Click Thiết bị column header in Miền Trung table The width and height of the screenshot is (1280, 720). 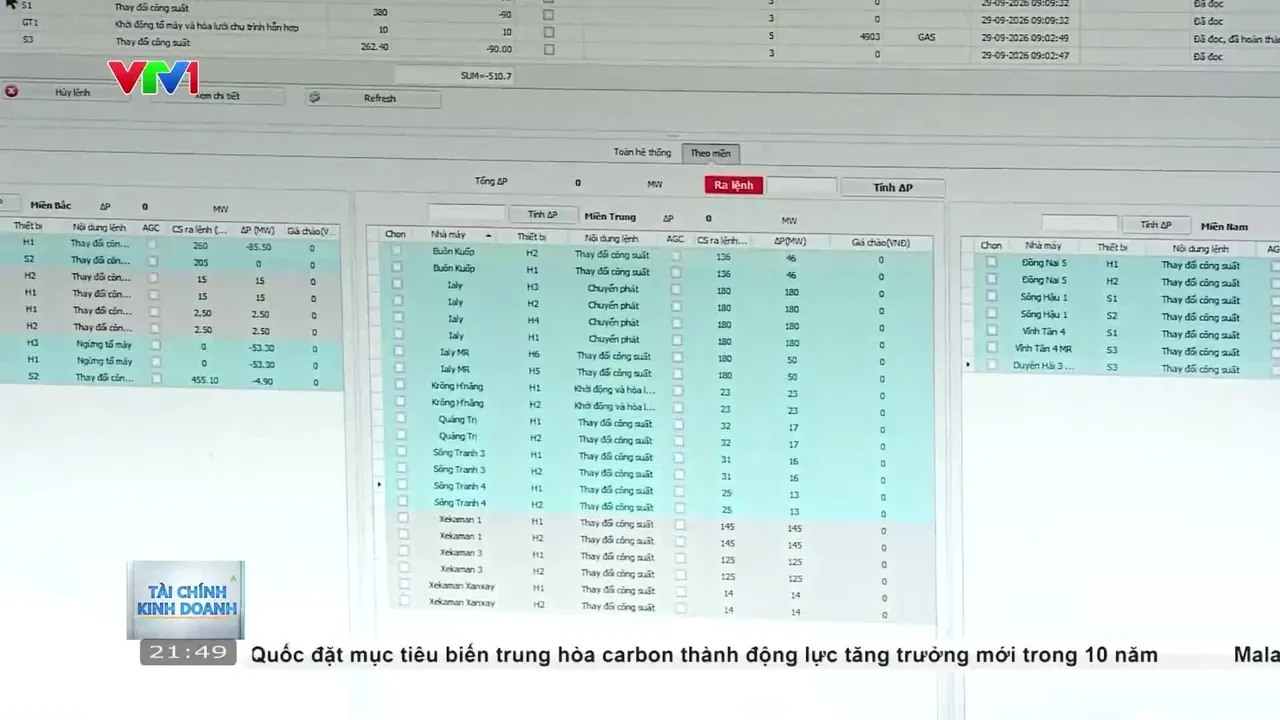(x=531, y=237)
